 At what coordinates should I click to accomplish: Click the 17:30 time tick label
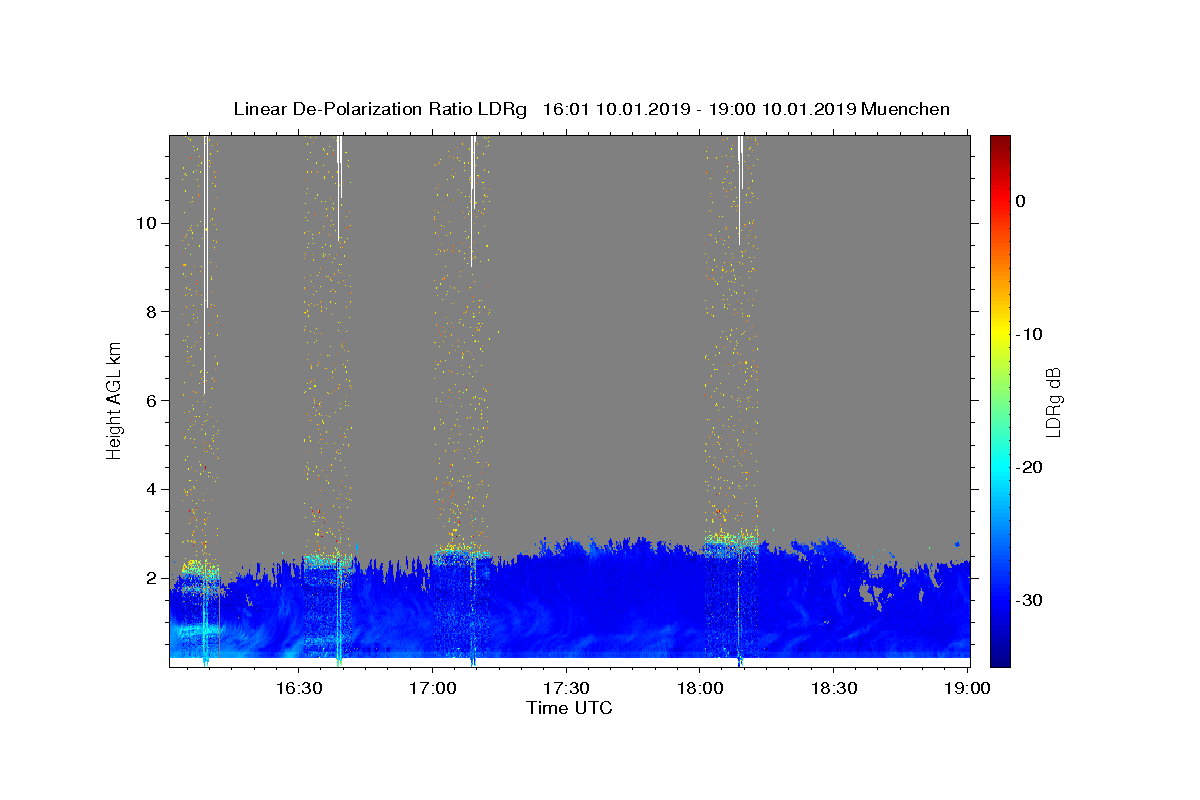point(567,688)
